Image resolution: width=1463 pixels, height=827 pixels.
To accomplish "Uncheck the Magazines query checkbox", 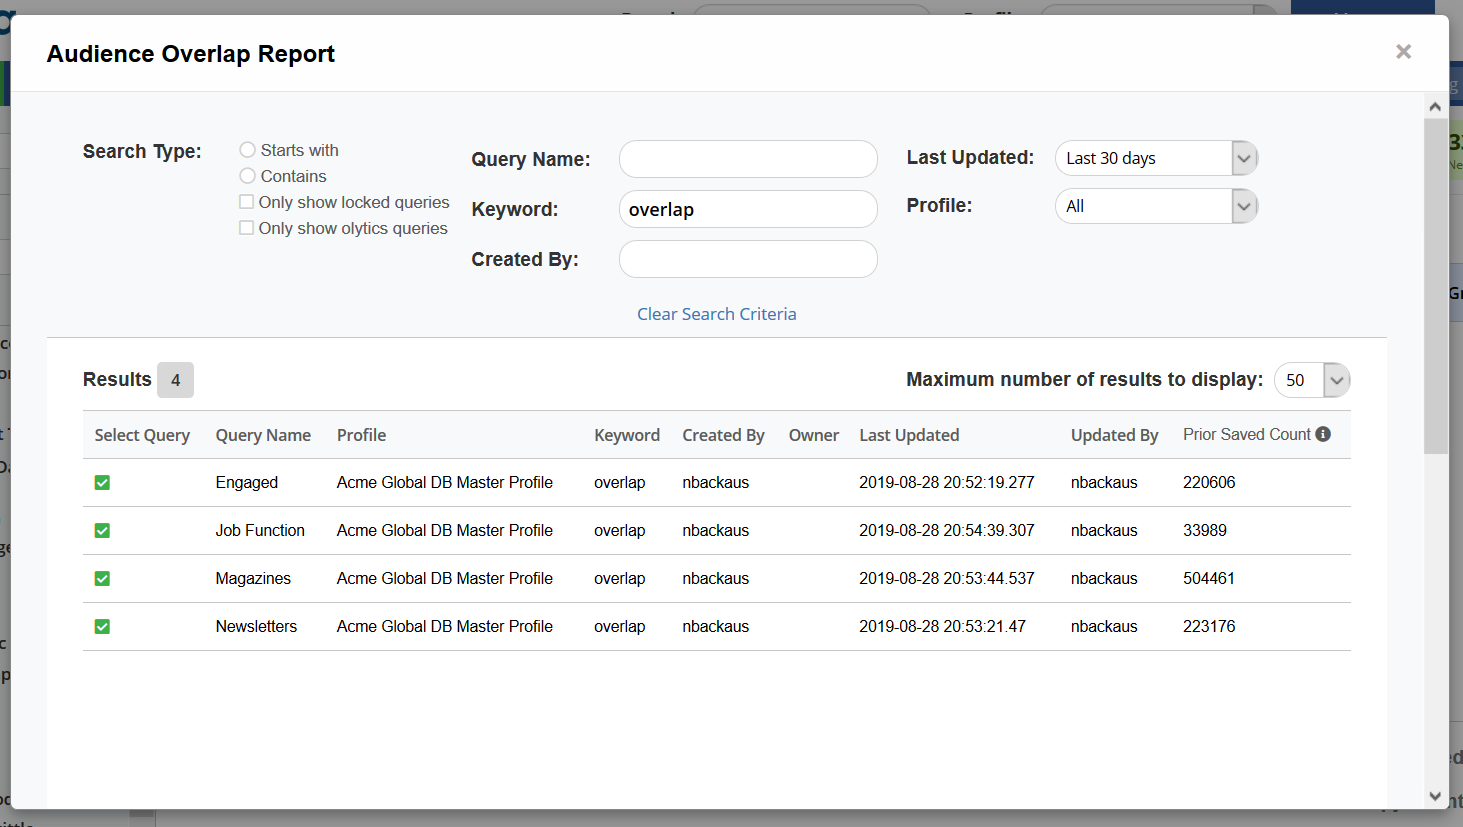I will tap(102, 579).
